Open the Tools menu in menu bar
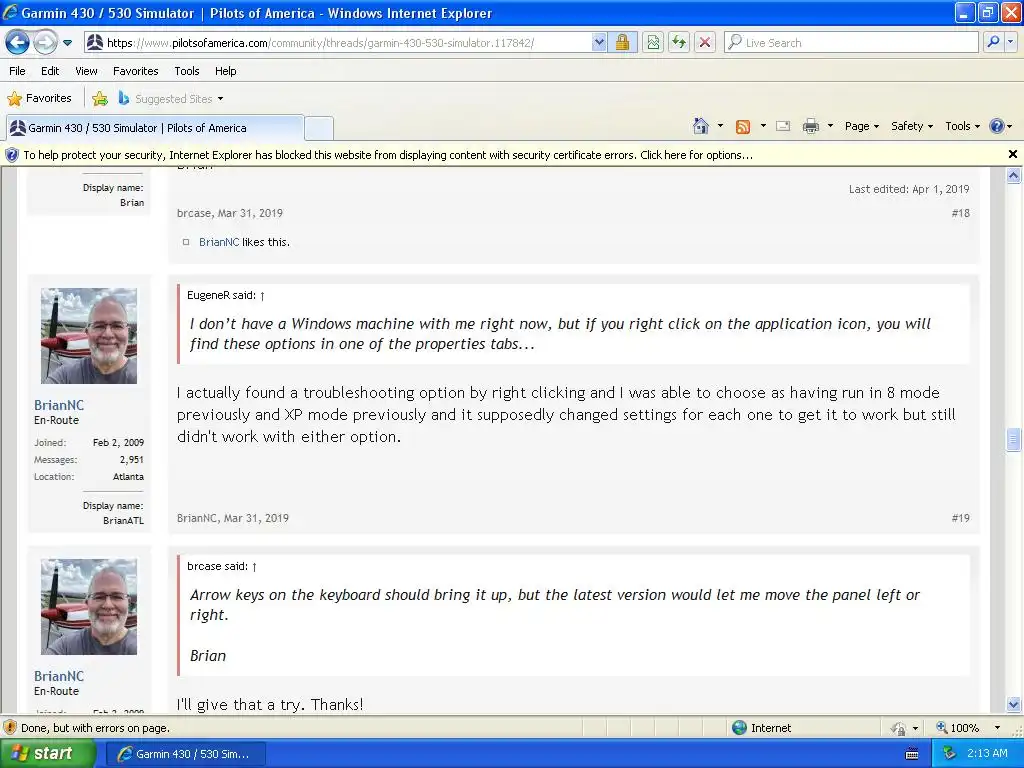1024x768 pixels. click(x=187, y=71)
